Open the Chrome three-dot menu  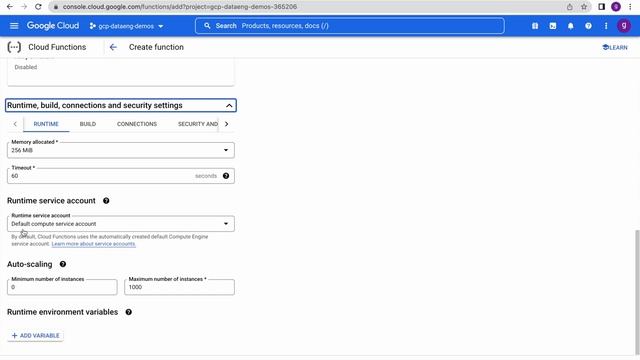point(630,7)
